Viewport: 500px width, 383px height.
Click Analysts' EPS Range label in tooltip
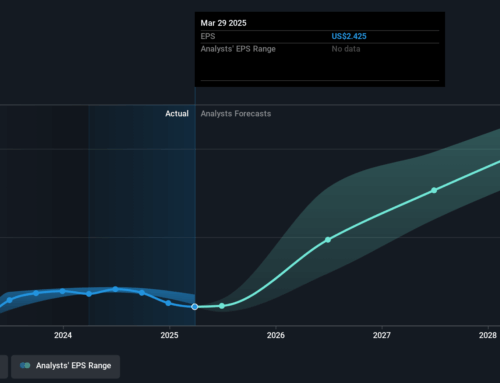[238, 49]
